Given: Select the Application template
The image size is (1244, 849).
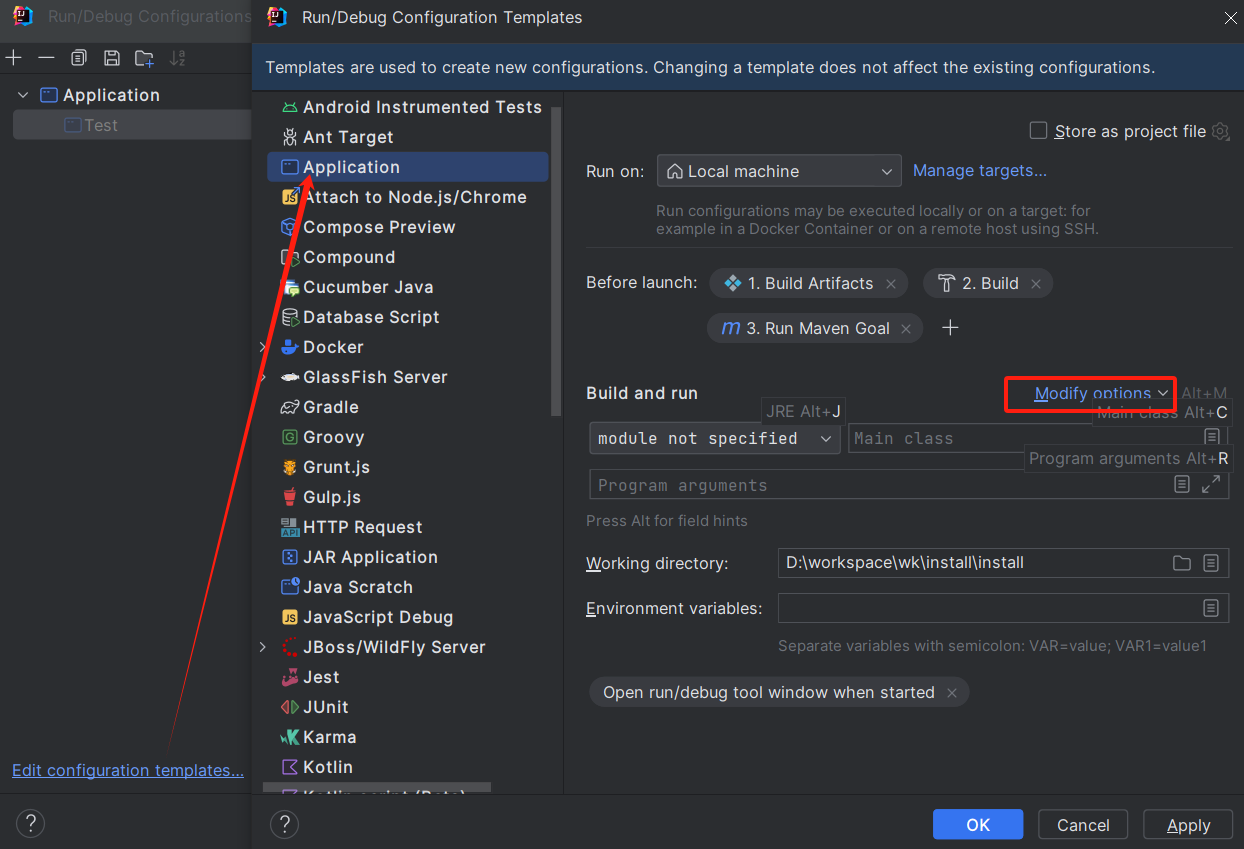Looking at the screenshot, I should 408,167.
